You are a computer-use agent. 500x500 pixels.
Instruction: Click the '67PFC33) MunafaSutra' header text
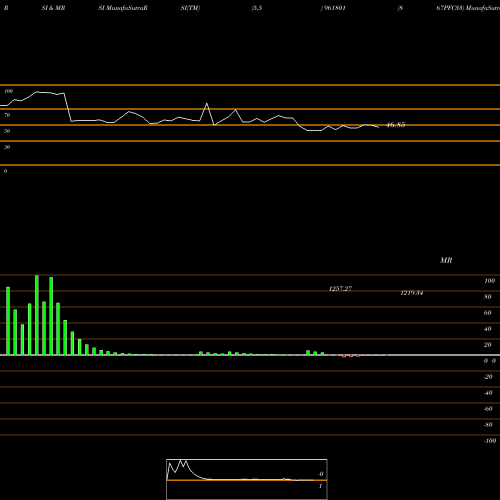tap(468, 8)
